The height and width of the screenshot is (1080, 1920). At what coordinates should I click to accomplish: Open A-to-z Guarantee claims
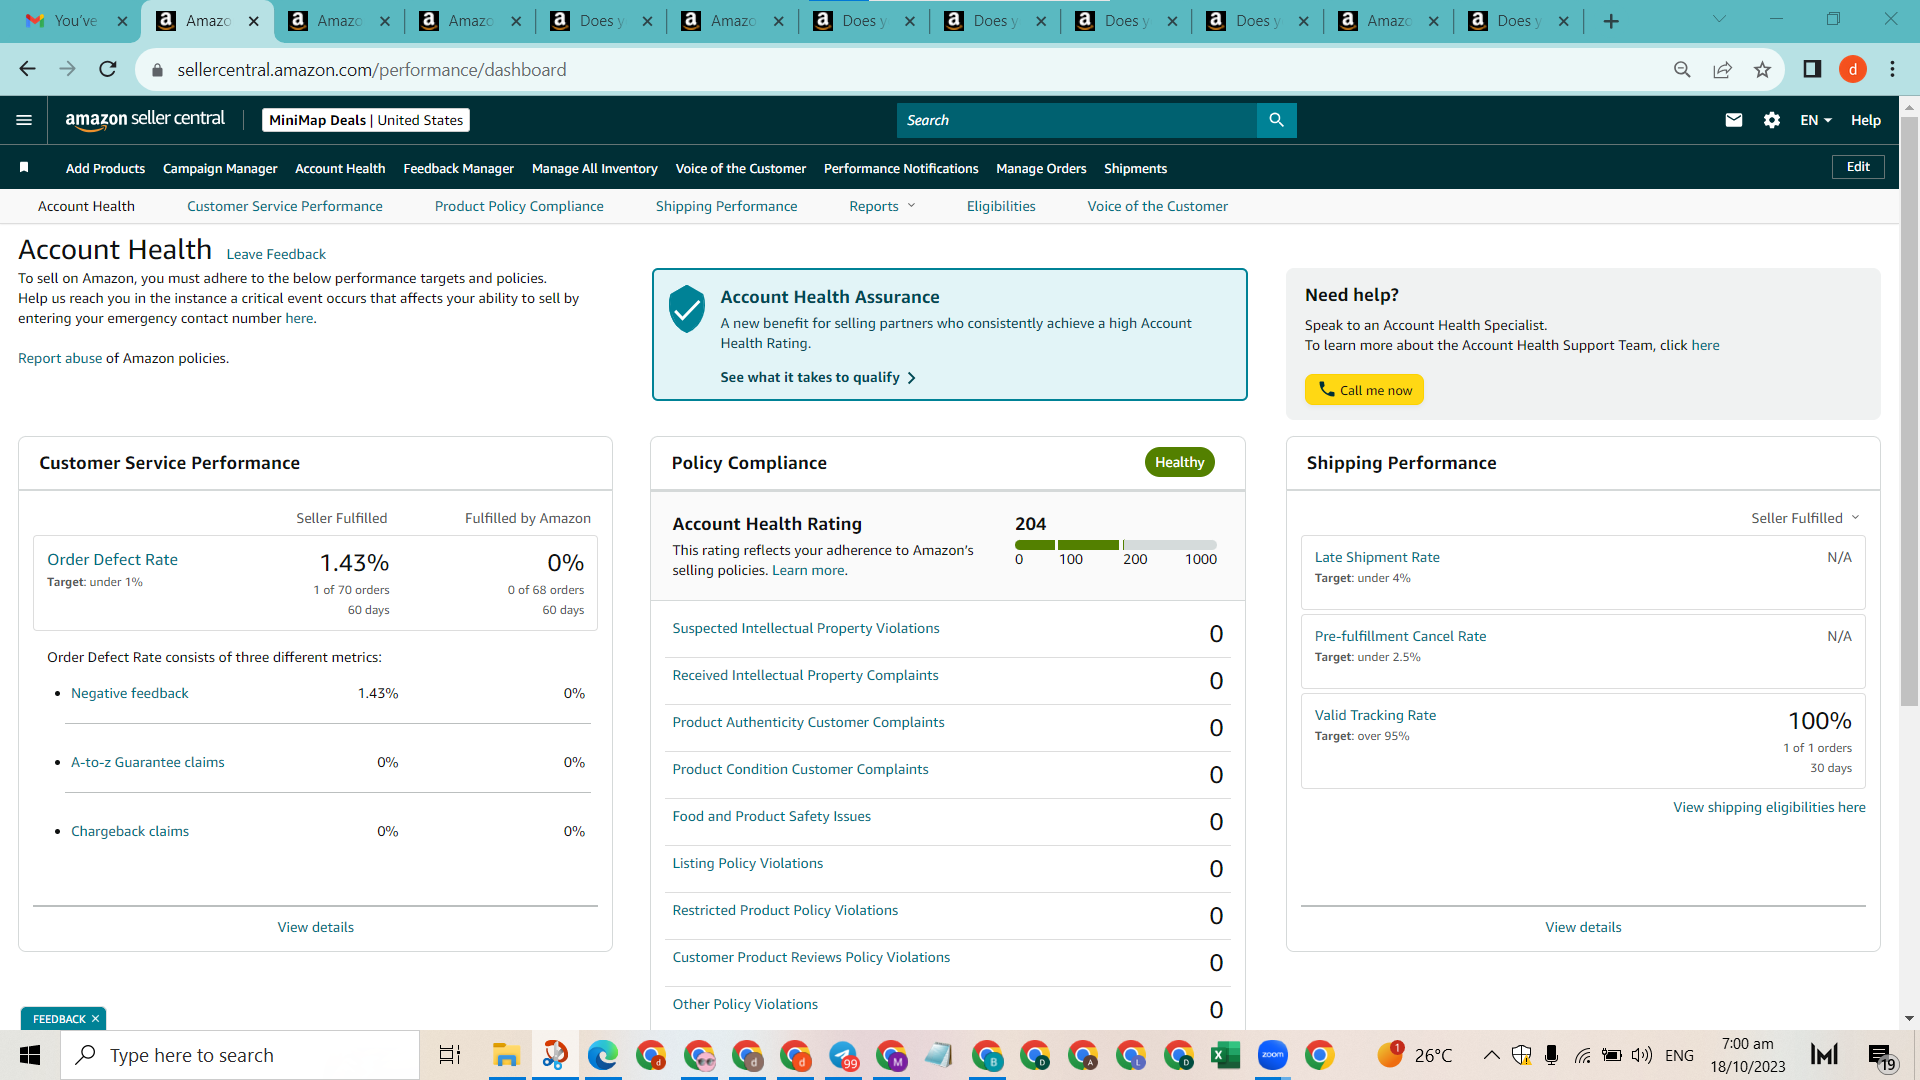tap(147, 762)
